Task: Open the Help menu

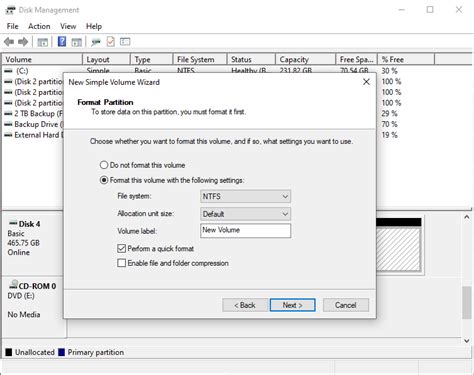Action: (94, 26)
